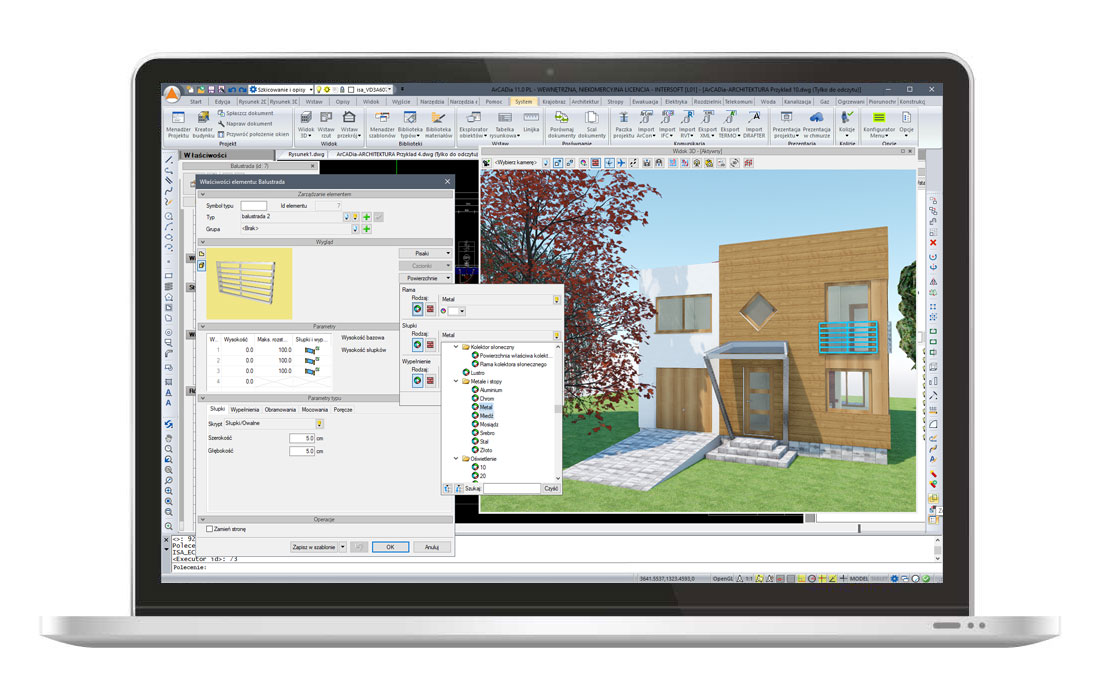The width and height of the screenshot is (1100, 700).
Task: Open the Widok 3D view tool
Action: click(x=306, y=123)
